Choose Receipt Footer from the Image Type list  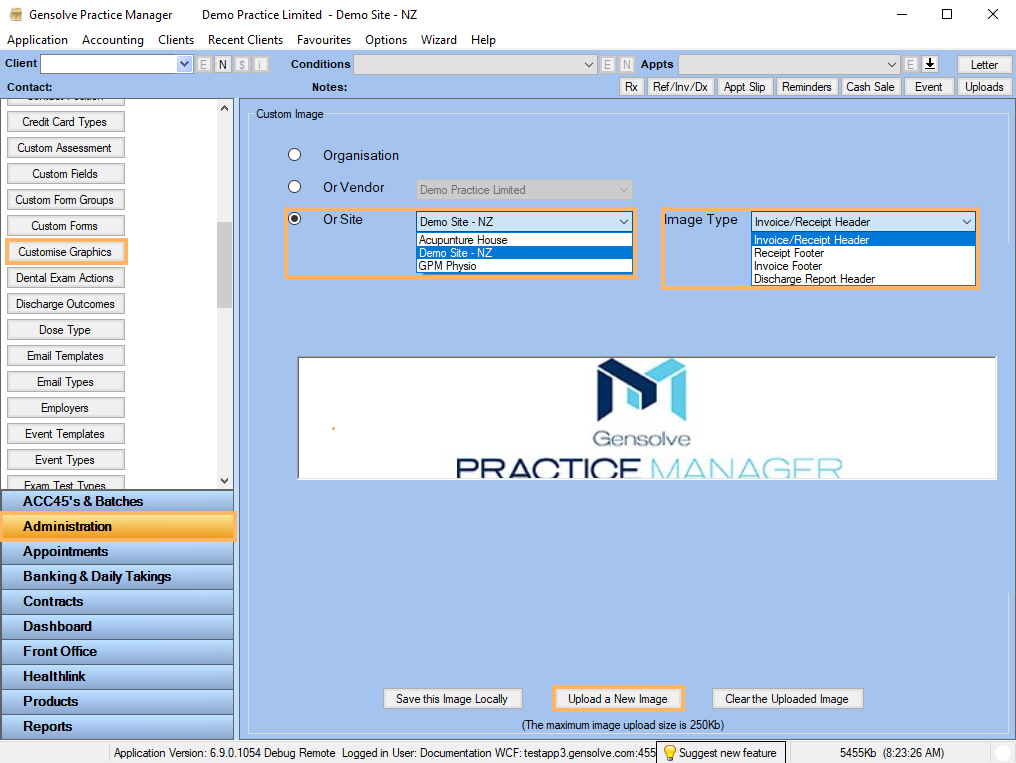click(864, 253)
